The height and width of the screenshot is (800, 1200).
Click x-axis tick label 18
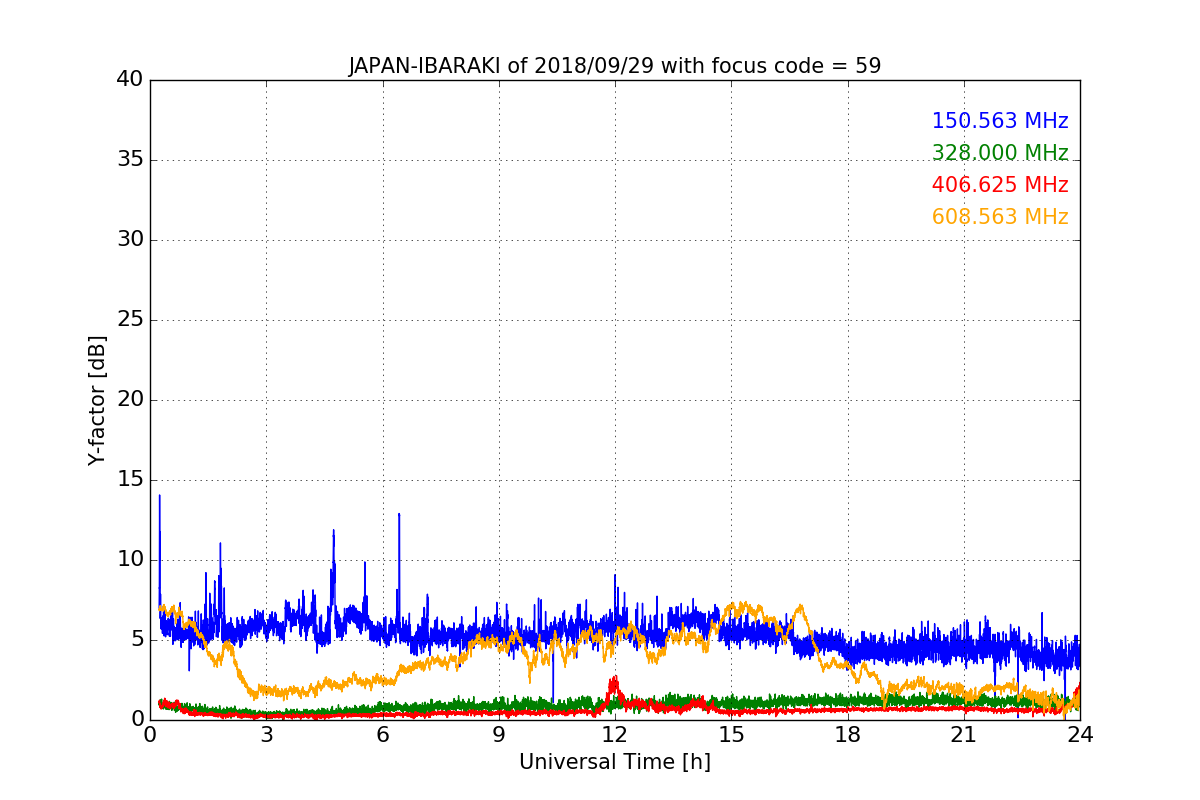(848, 735)
